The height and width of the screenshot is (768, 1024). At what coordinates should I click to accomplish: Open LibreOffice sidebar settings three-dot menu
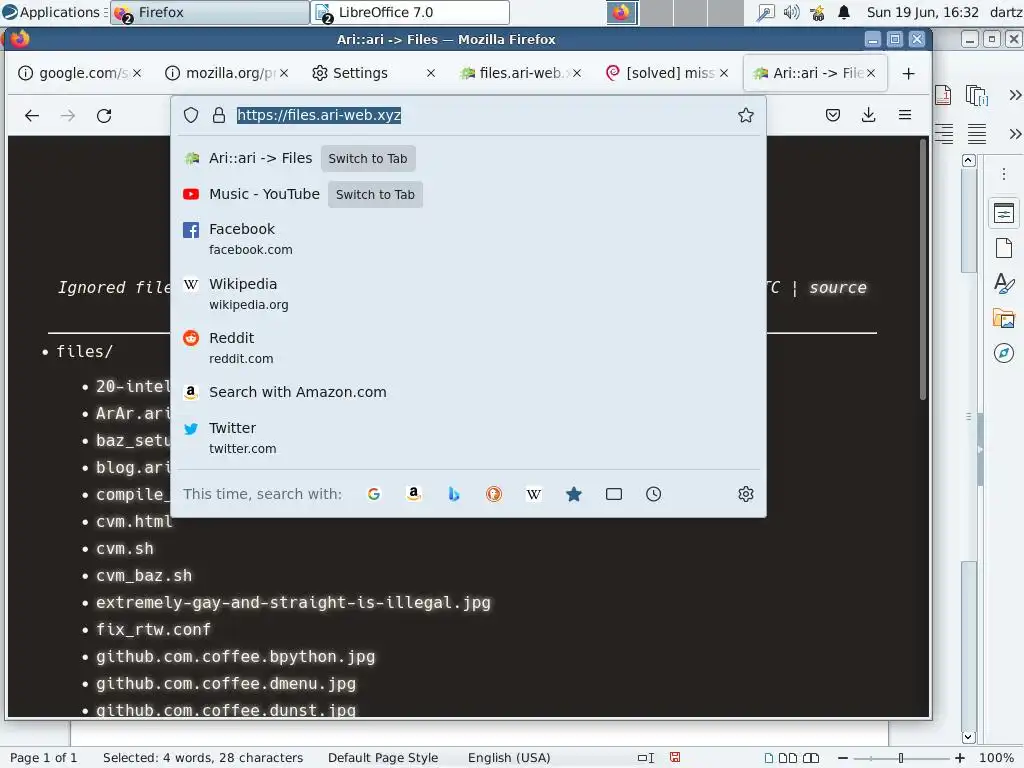1004,174
